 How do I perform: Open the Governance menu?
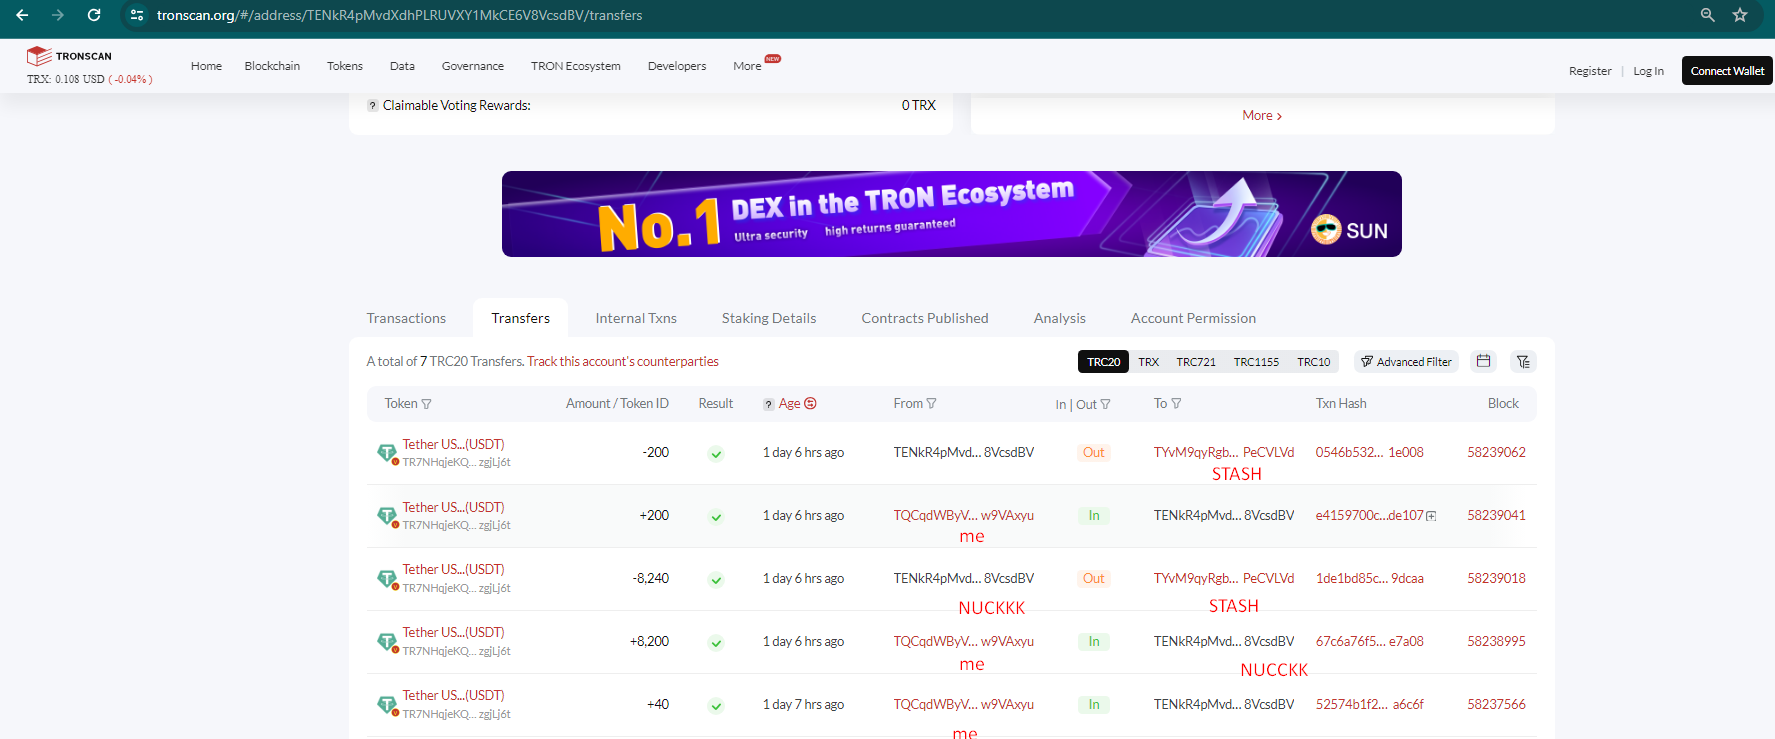[x=473, y=66]
